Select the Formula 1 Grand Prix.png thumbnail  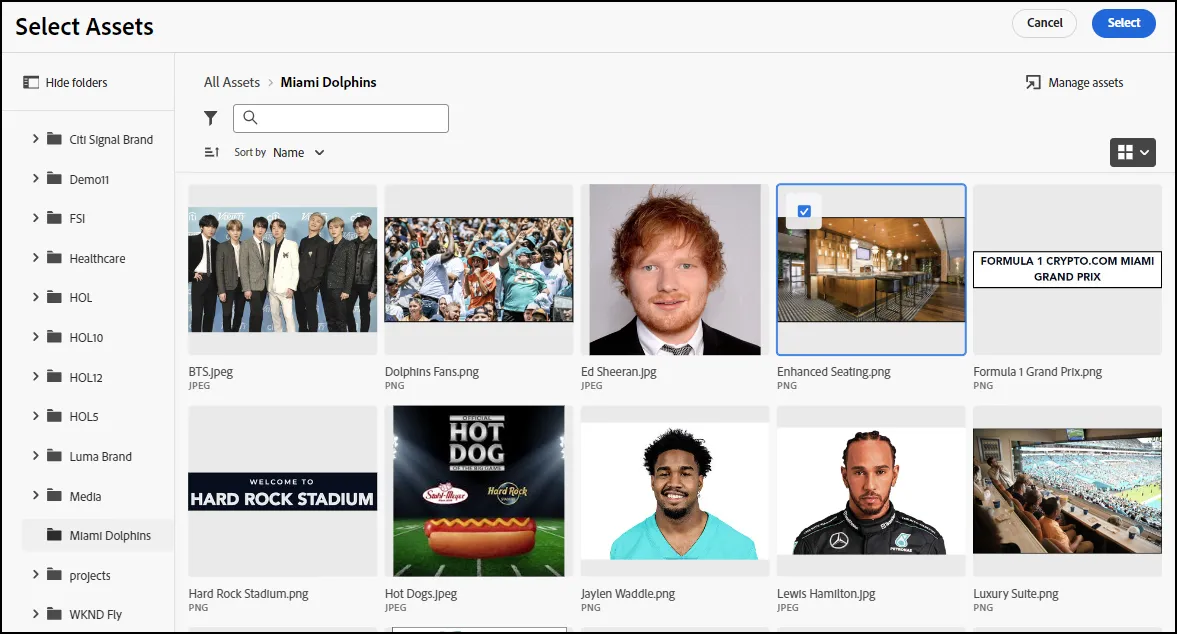[1067, 269]
